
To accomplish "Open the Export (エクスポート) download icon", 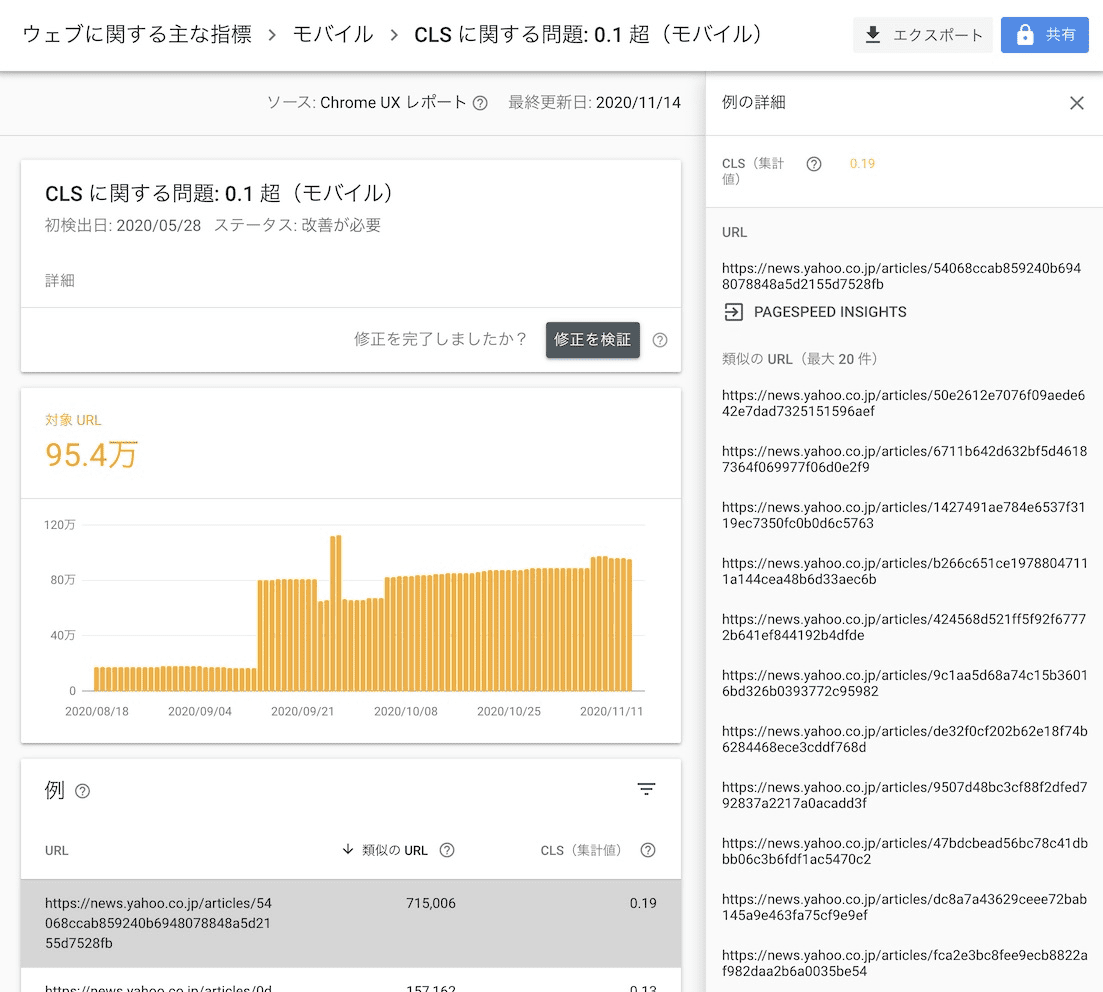I will (x=875, y=35).
